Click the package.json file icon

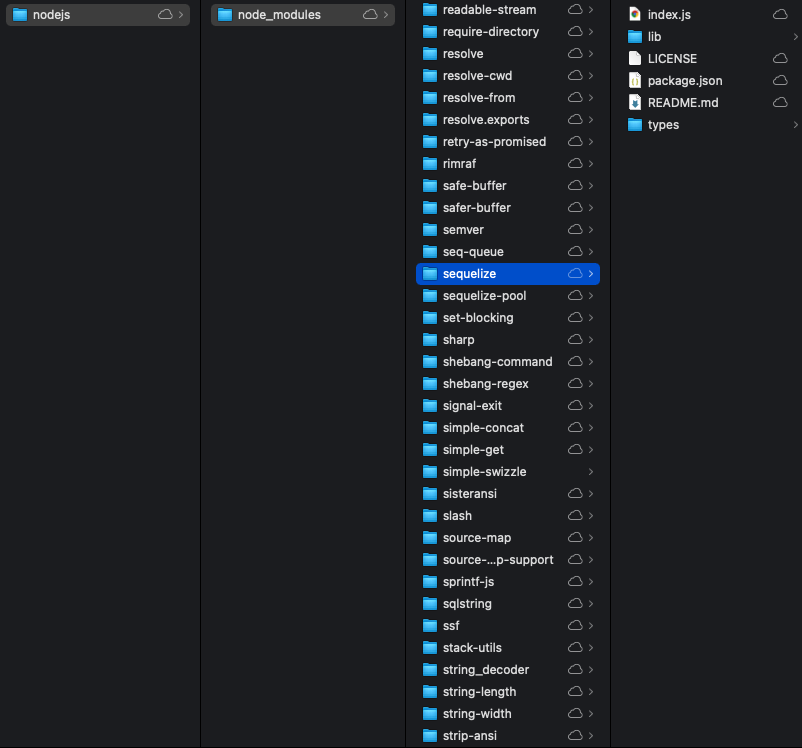(635, 80)
